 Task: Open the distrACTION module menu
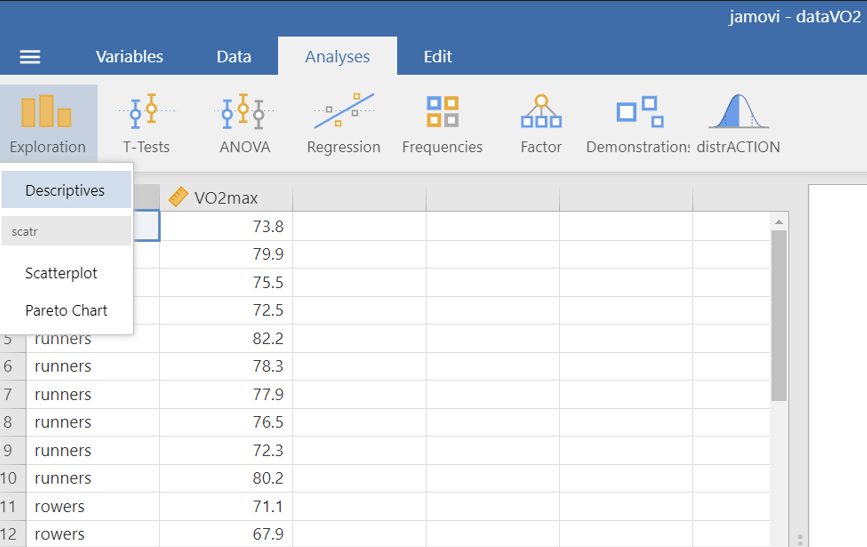738,123
